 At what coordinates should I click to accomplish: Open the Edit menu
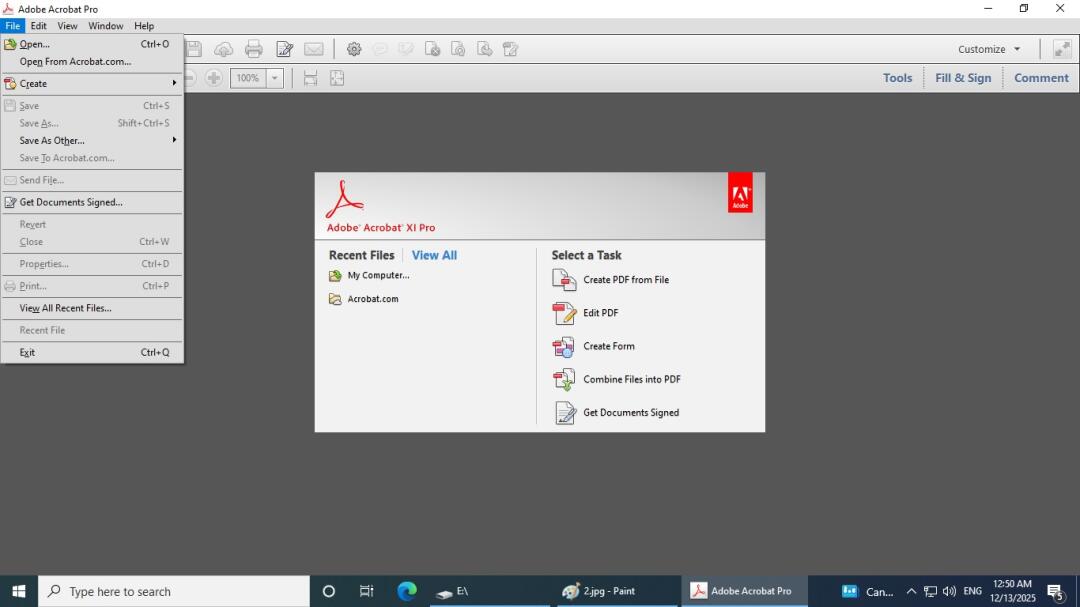pos(39,25)
